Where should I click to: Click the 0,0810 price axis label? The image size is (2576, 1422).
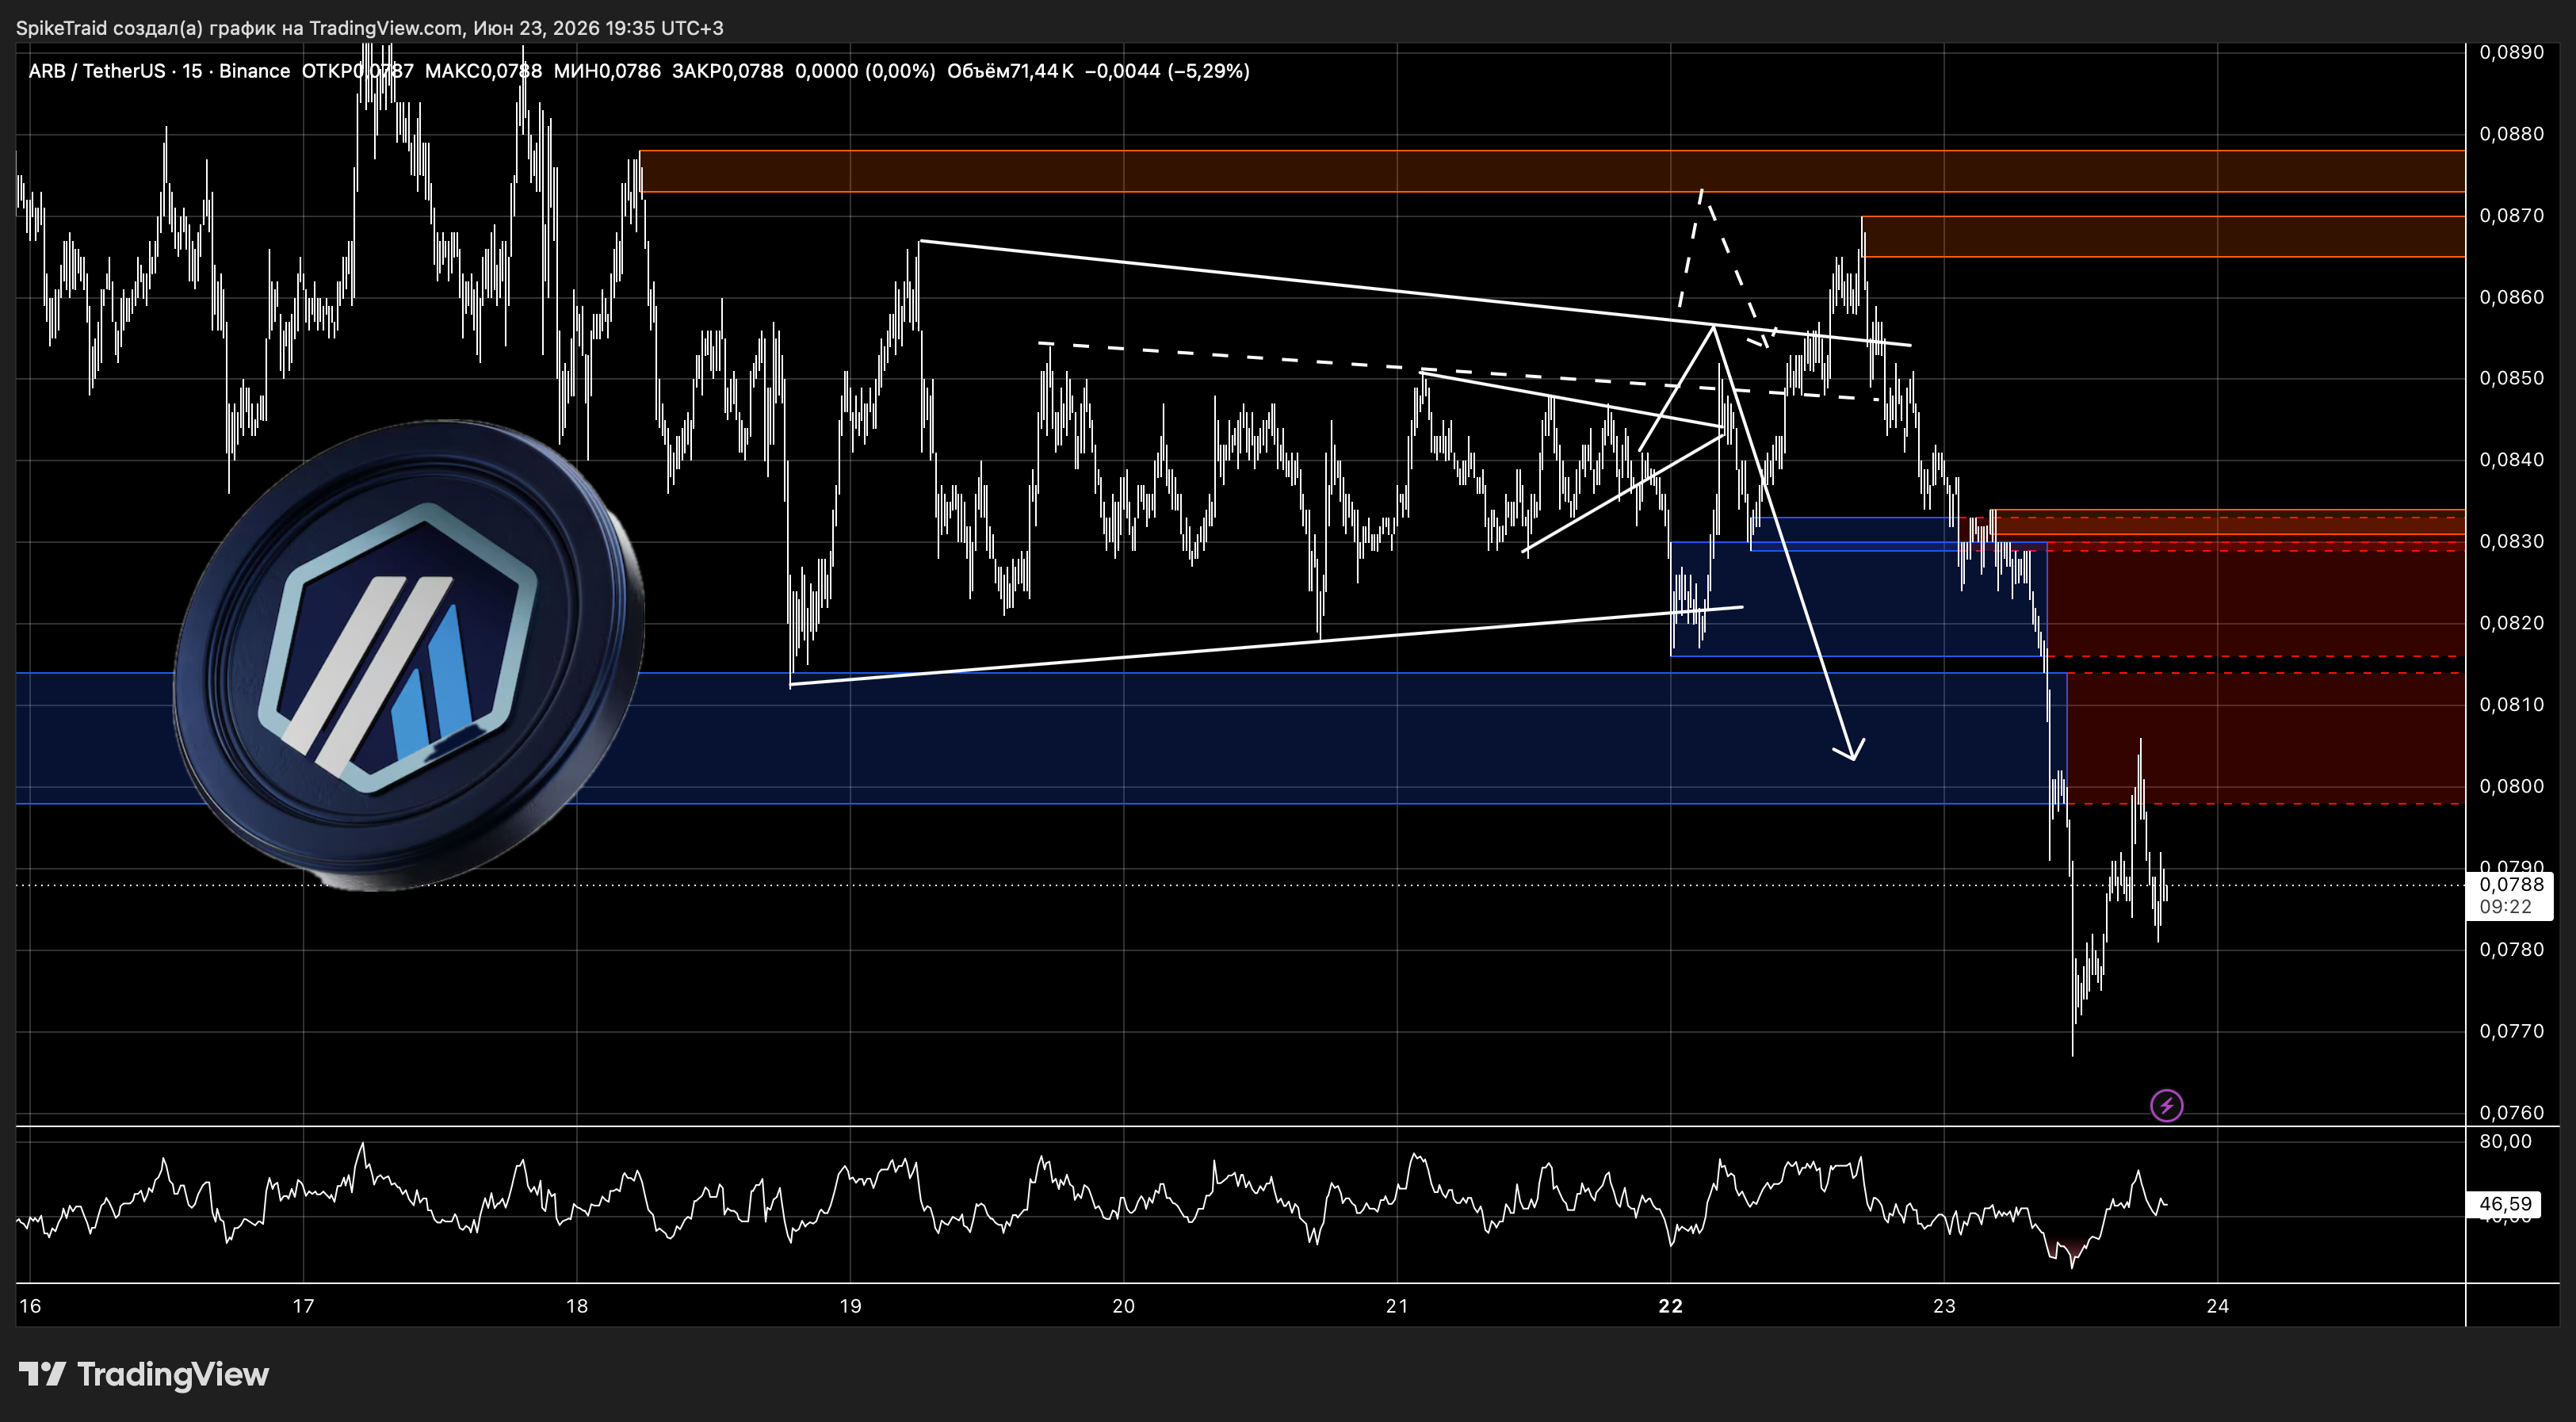(2511, 705)
